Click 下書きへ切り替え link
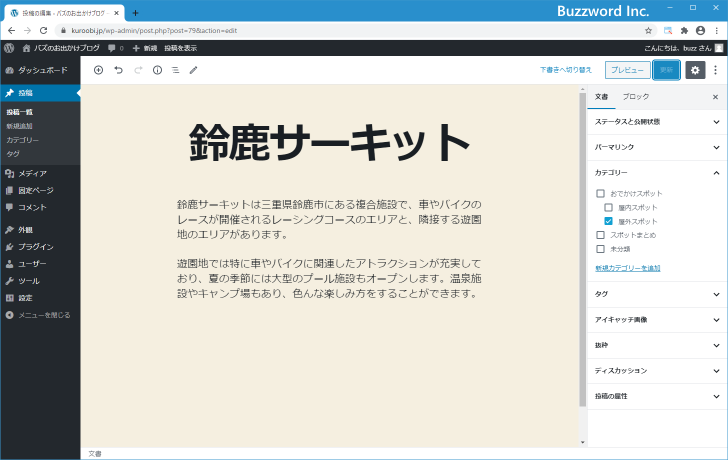This screenshot has height=460, width=728. [566, 70]
